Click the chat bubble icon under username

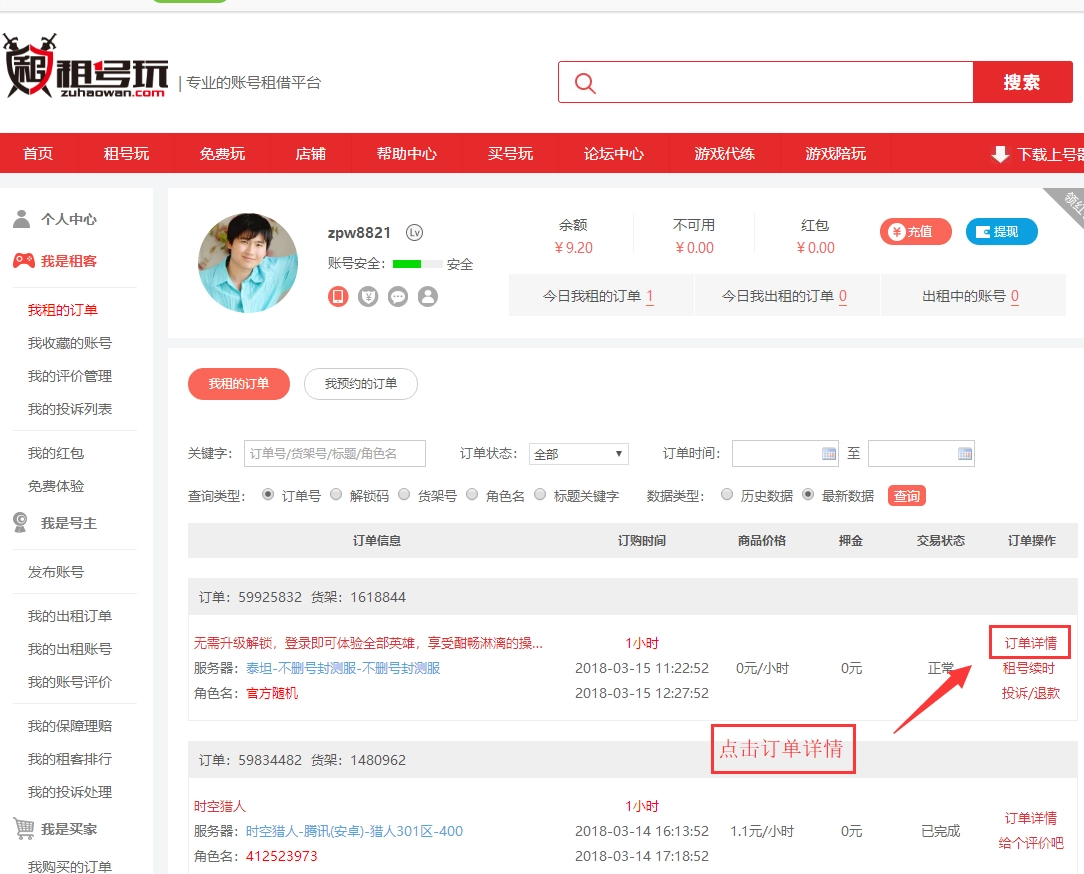(398, 296)
